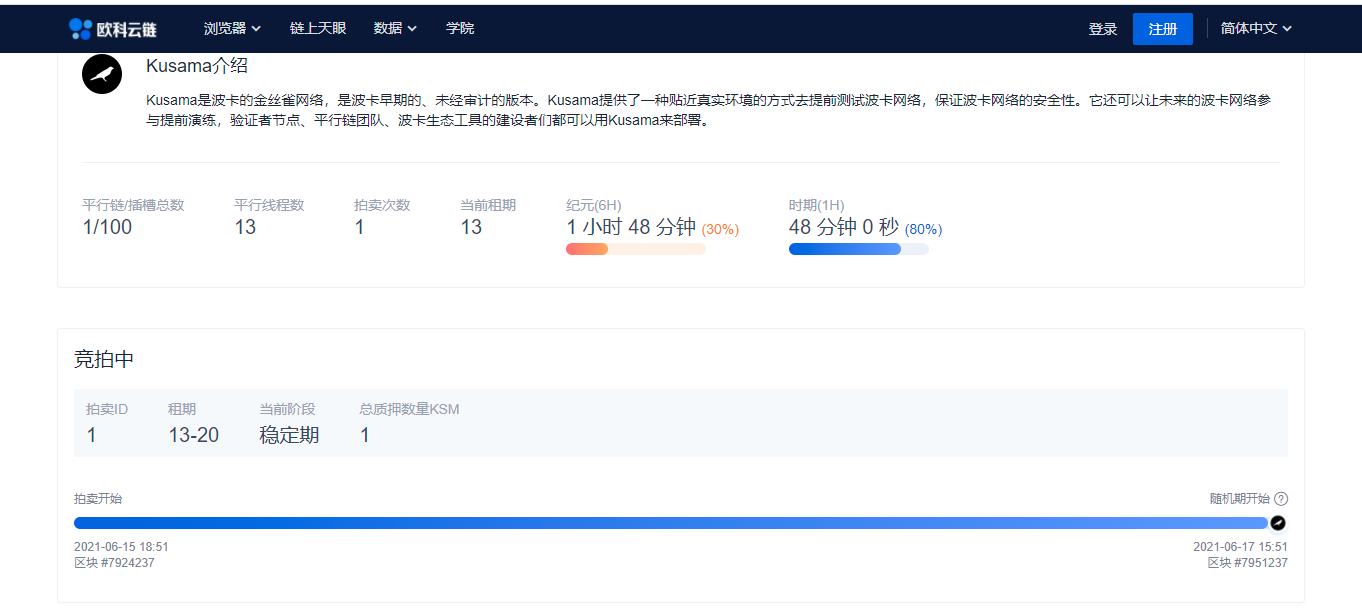Click block number 区块 #7924237

tap(114, 563)
